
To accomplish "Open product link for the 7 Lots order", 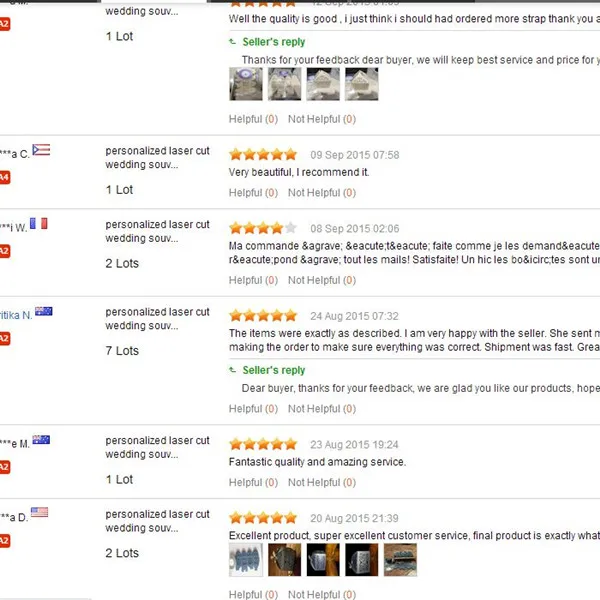I will (x=157, y=318).
